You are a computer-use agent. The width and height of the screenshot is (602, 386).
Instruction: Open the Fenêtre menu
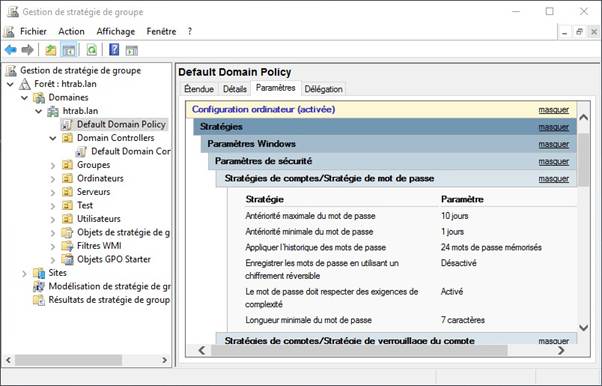(x=161, y=31)
